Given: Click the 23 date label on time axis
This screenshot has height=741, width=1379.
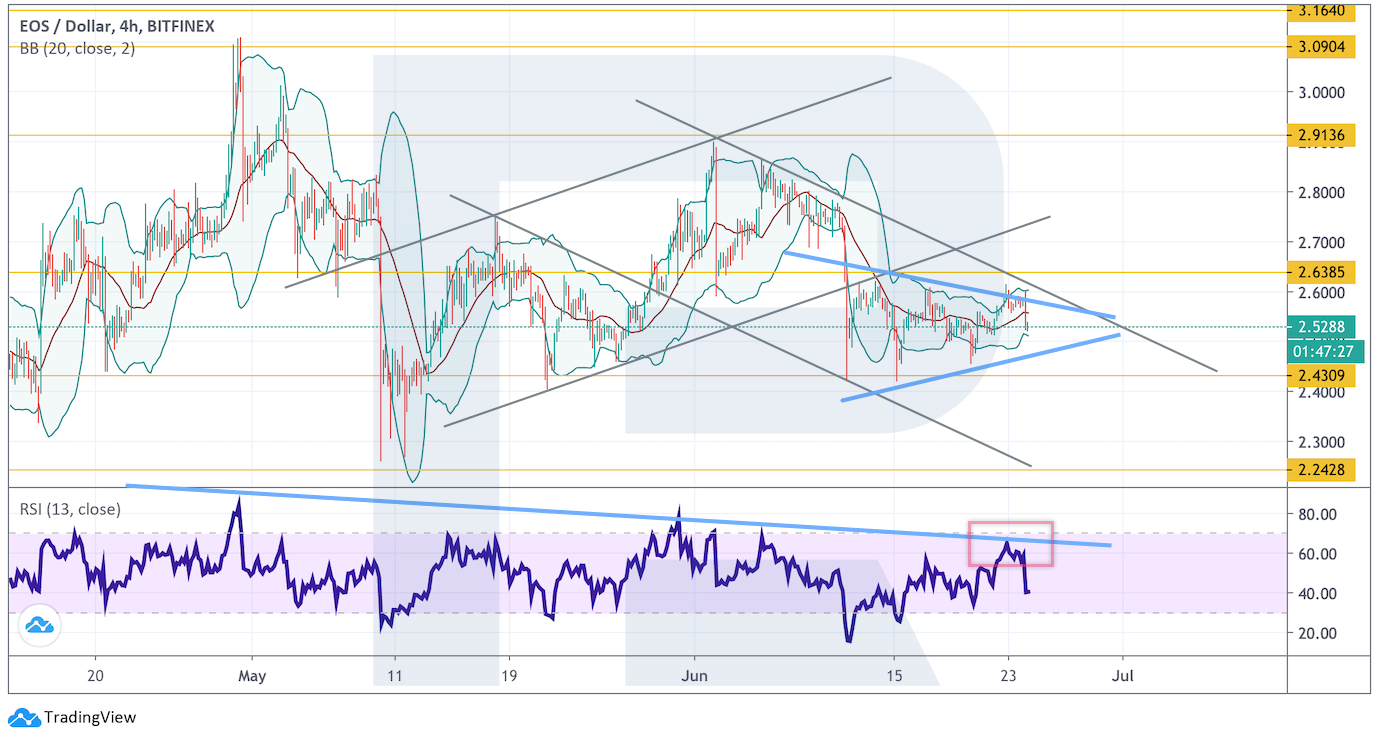Looking at the screenshot, I should click(x=1008, y=675).
